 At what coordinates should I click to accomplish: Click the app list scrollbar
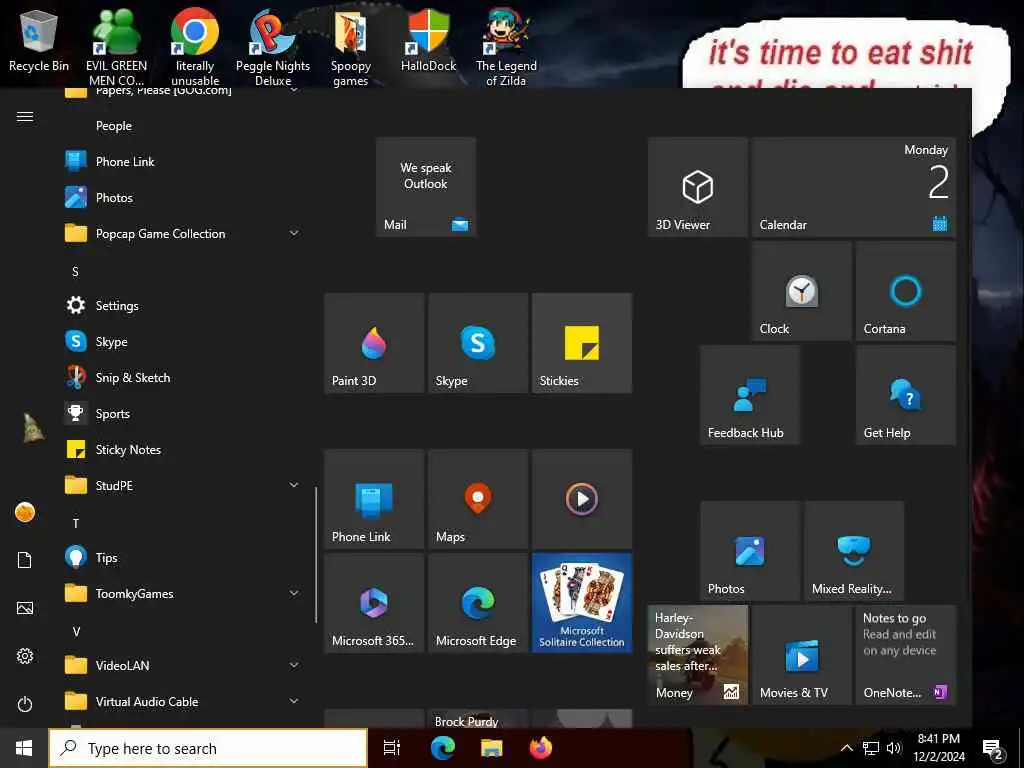coord(316,555)
